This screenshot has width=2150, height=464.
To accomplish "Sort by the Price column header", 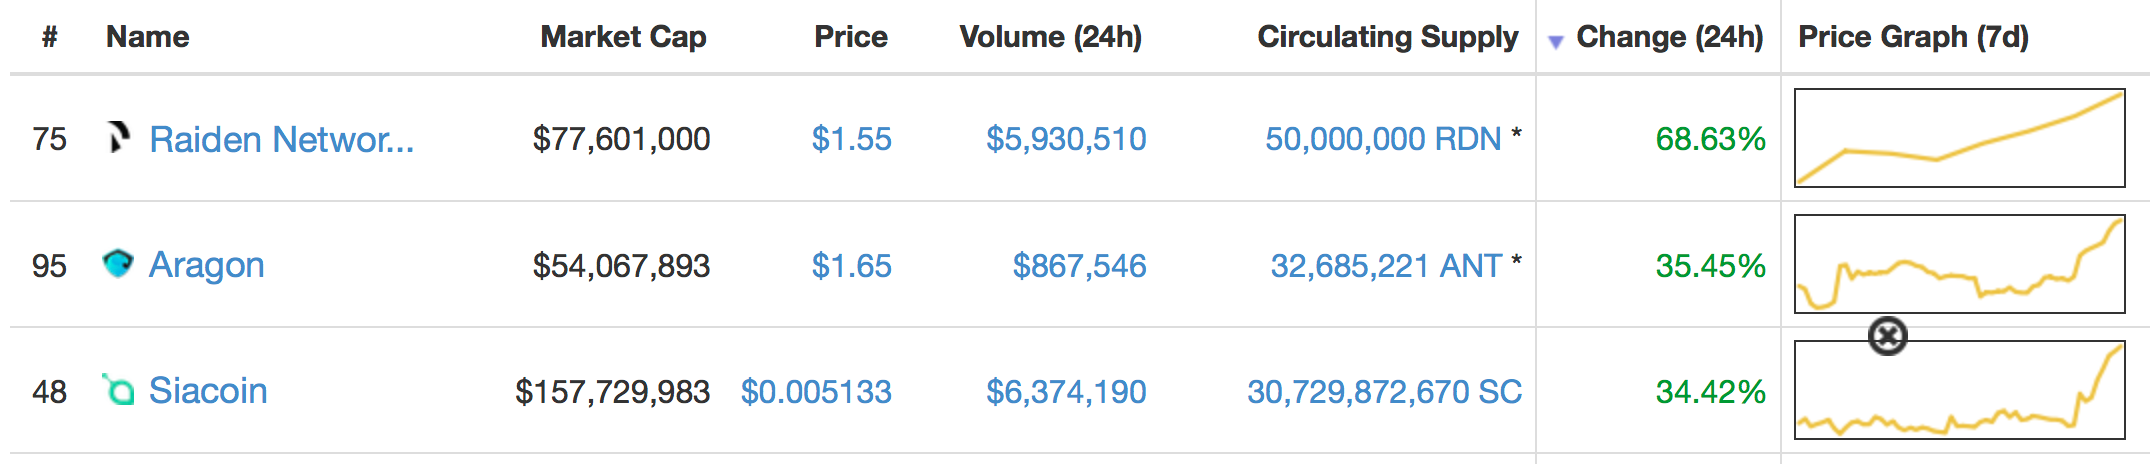I will 851,37.
